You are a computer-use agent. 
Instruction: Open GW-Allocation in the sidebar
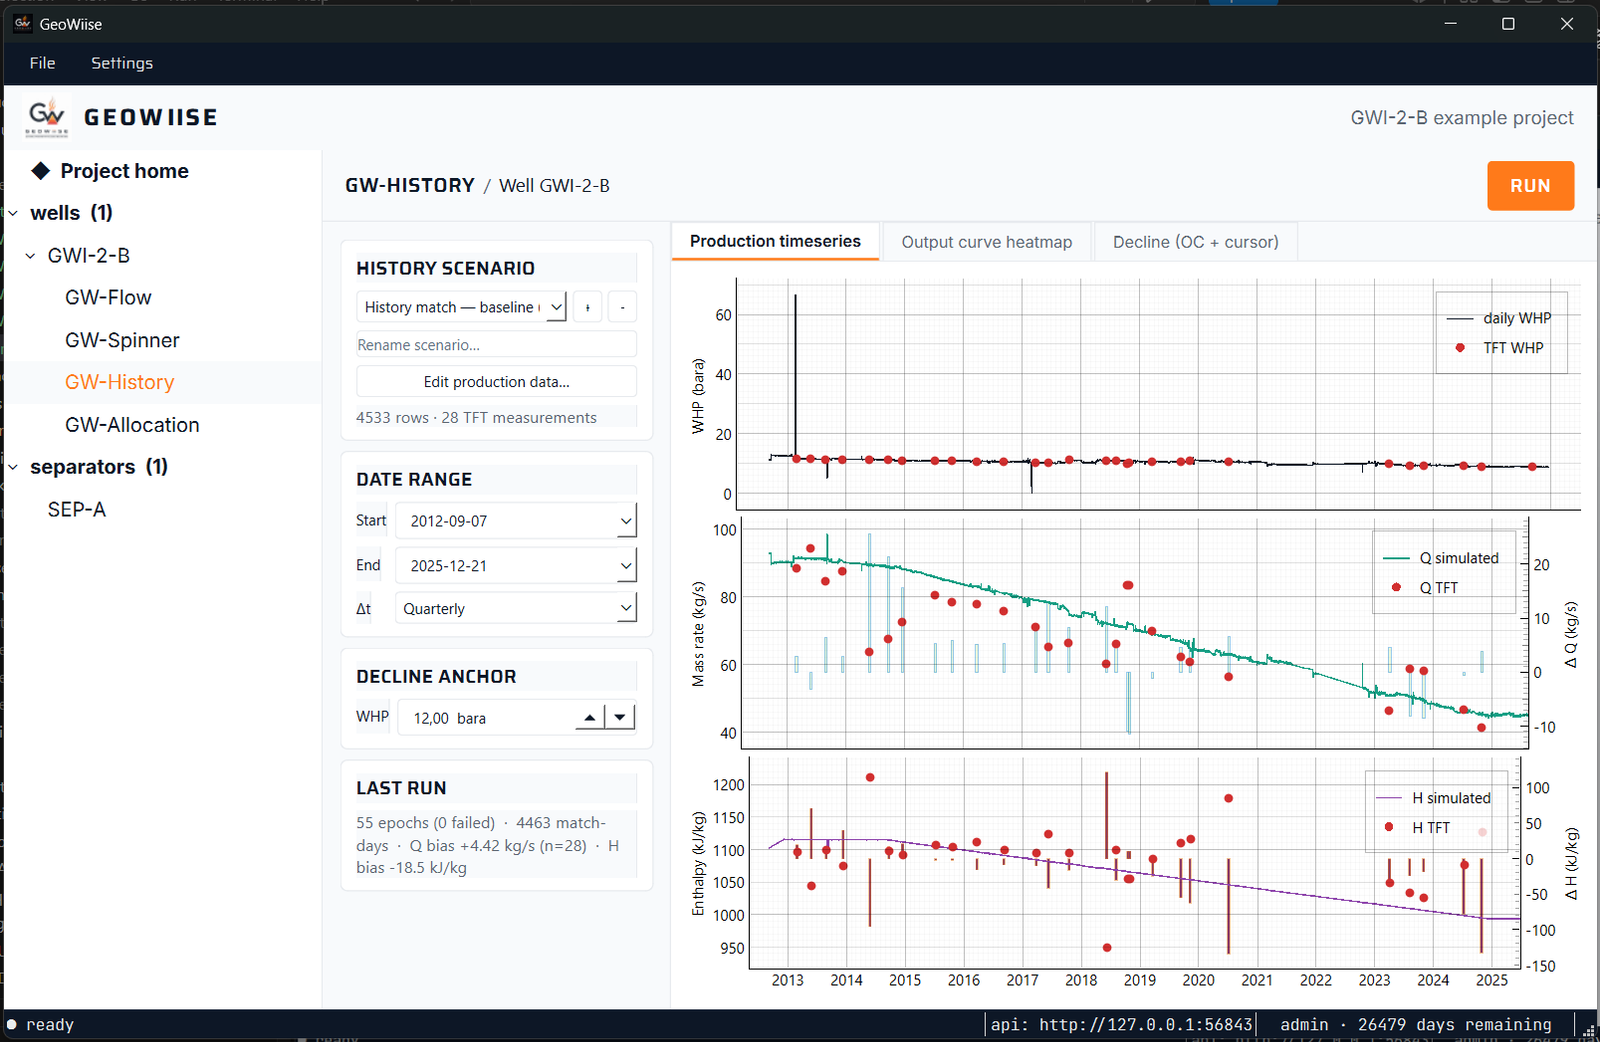132,425
